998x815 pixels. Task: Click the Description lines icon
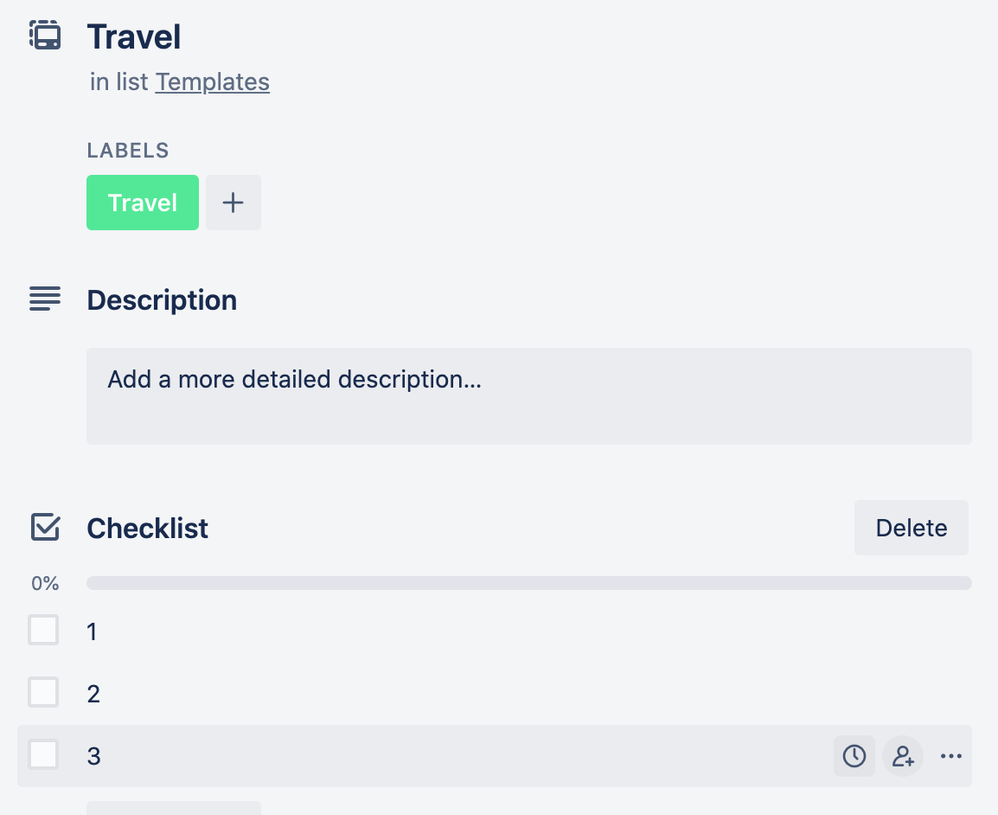click(x=45, y=299)
